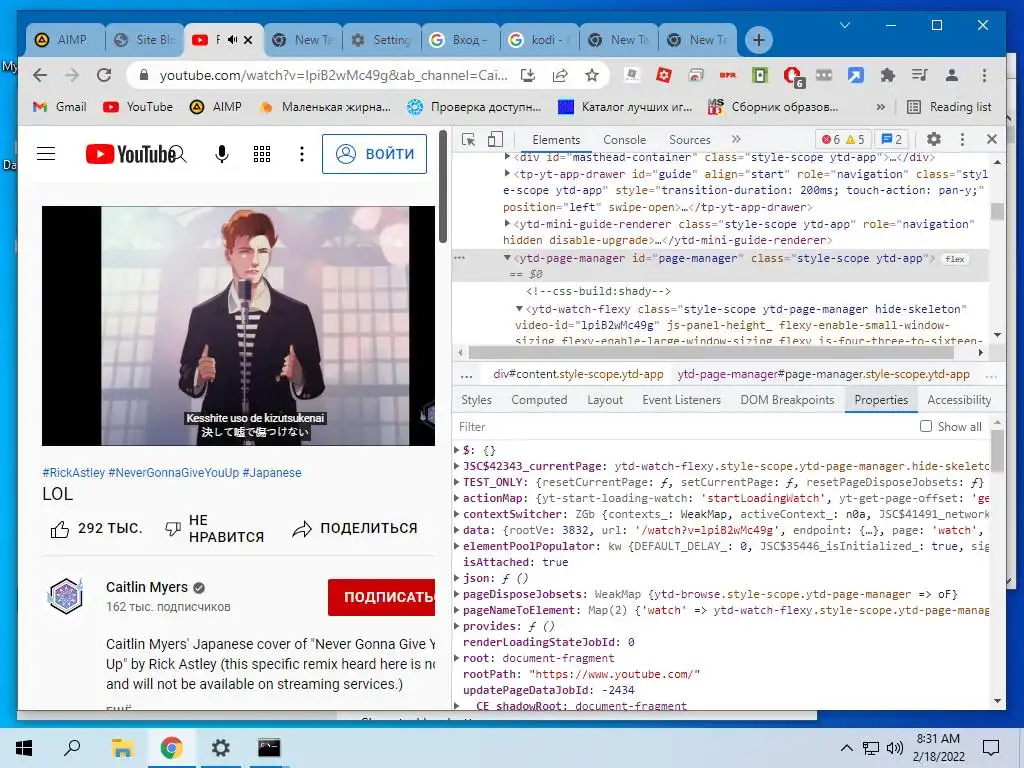This screenshot has height=768, width=1024.
Task: Click the video player area
Action: (238, 326)
